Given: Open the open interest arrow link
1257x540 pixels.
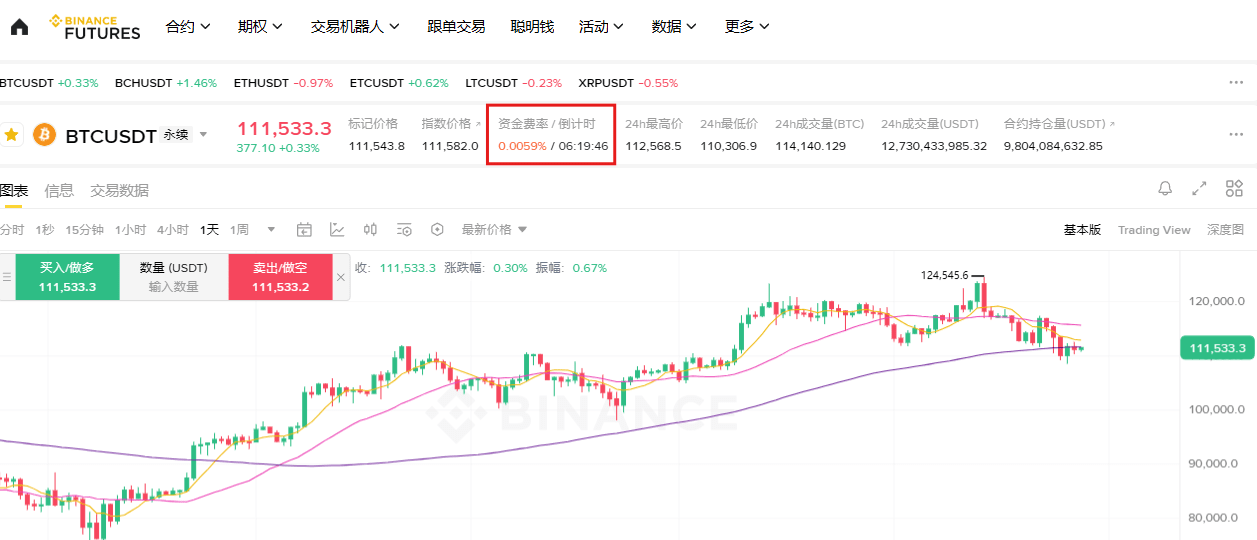Looking at the screenshot, I should coord(1112,124).
